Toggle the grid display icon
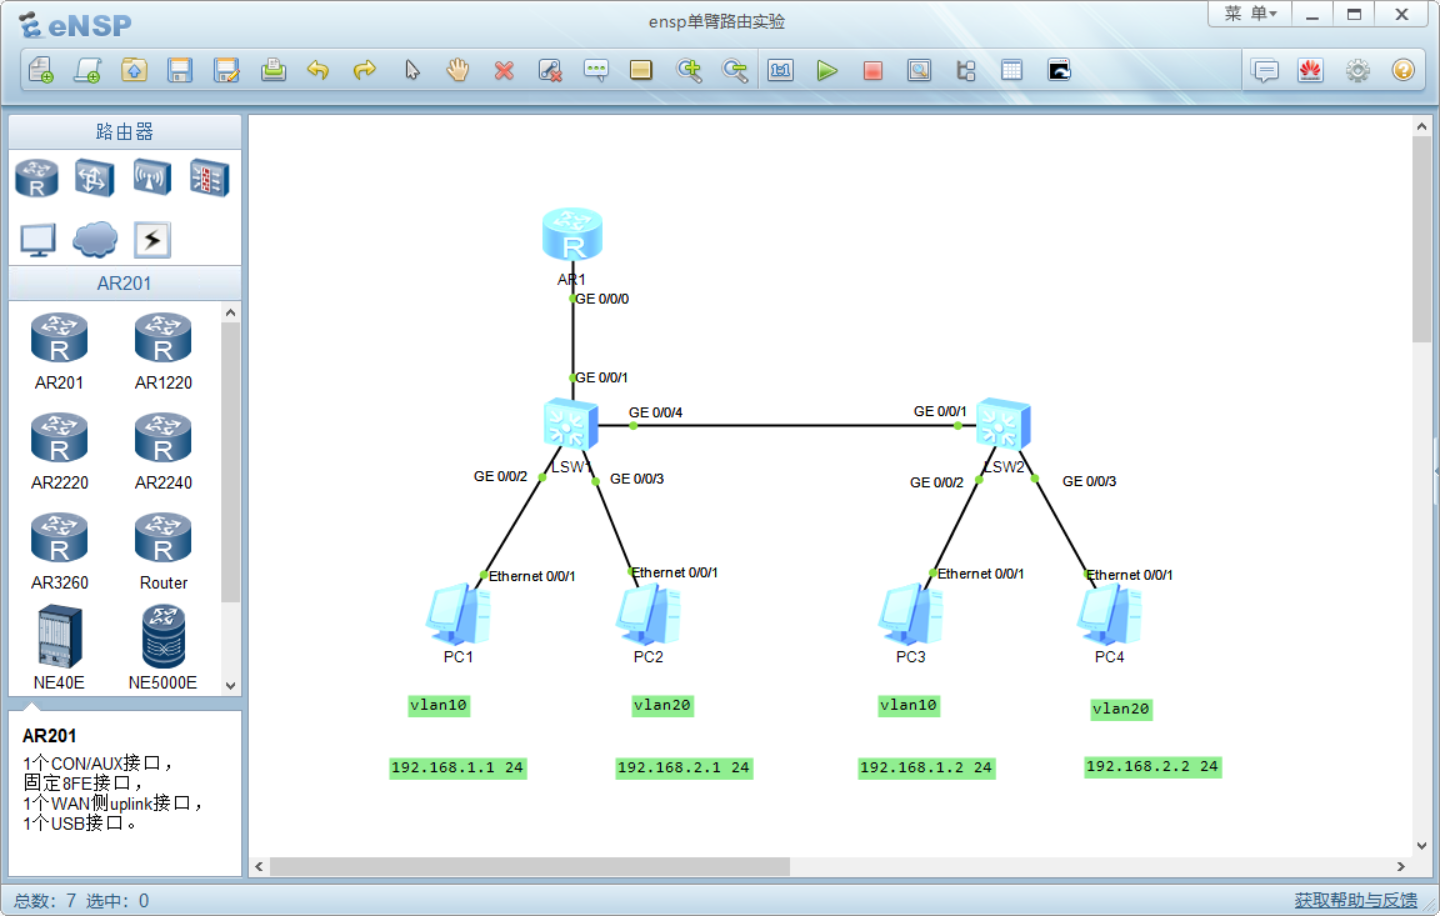This screenshot has width=1440, height=916. click(1012, 70)
